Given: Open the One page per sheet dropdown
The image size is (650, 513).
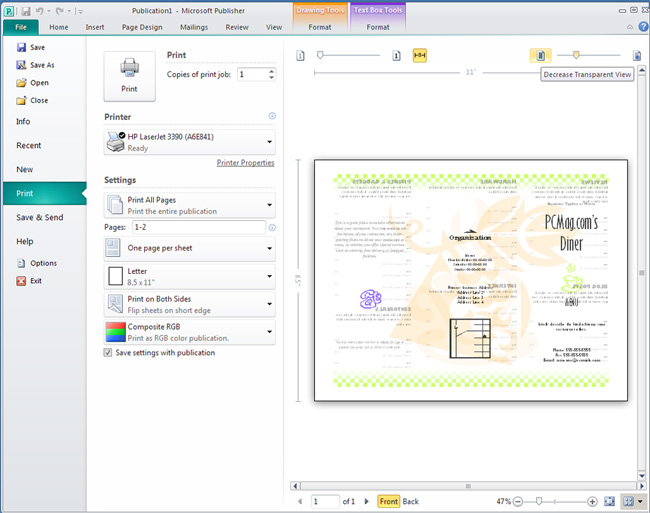Looking at the screenshot, I should pyautogui.click(x=189, y=249).
